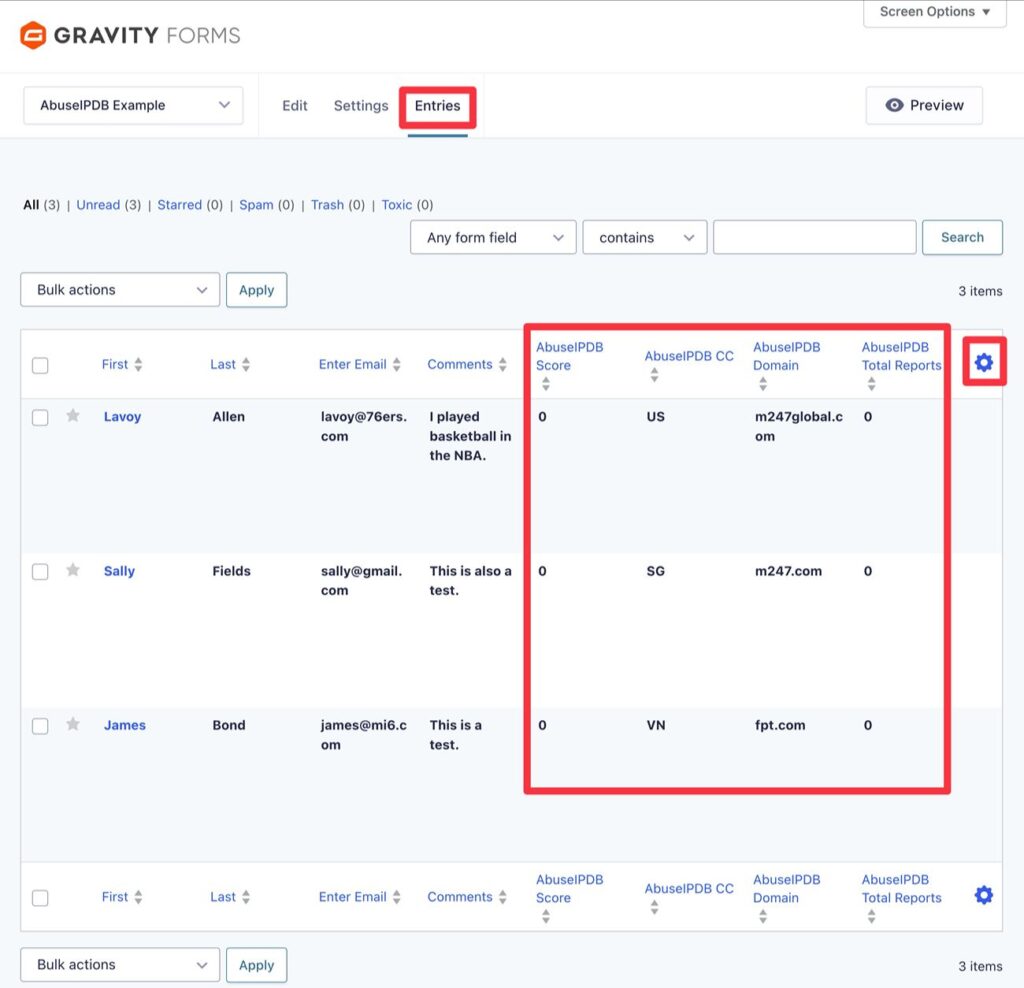The image size is (1024, 988).
Task: Open the AbuseIPDB Example form switcher
Action: [133, 105]
